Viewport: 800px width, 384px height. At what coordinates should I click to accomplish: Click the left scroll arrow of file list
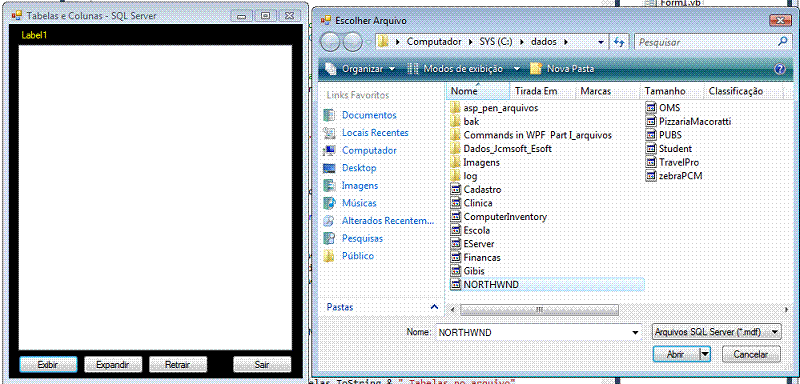[x=452, y=309]
